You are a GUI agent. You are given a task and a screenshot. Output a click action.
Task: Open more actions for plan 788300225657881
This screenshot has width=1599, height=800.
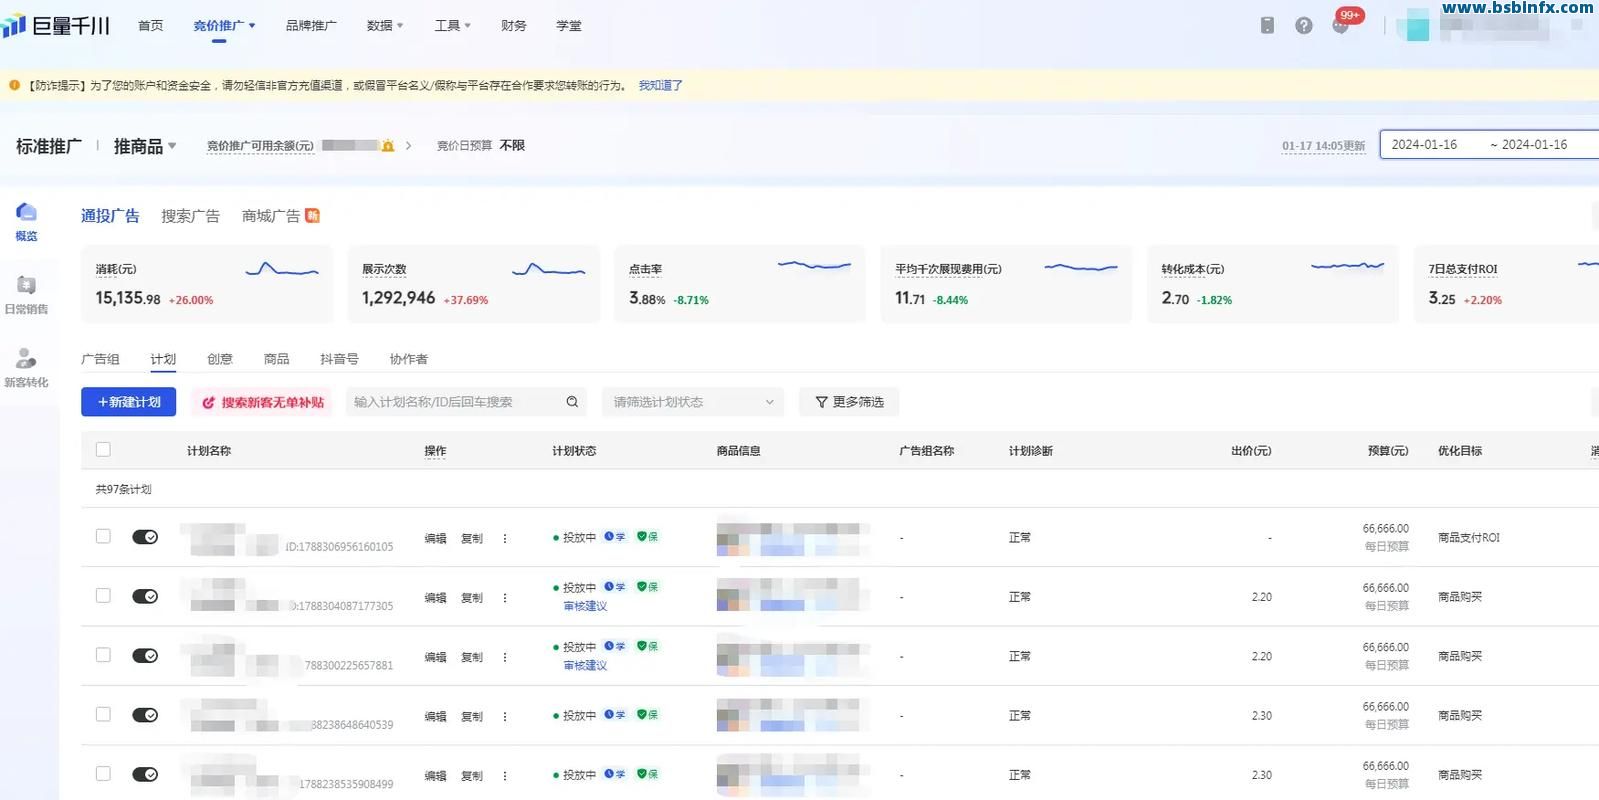505,657
